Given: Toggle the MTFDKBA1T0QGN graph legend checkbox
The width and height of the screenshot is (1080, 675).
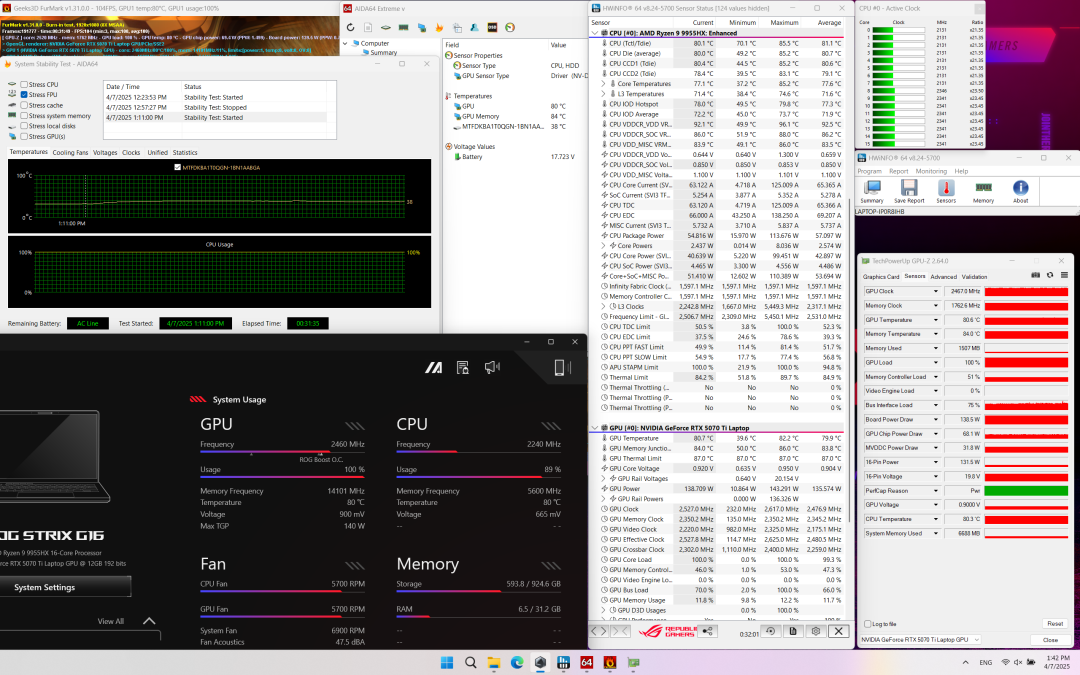Looking at the screenshot, I should click(x=178, y=167).
